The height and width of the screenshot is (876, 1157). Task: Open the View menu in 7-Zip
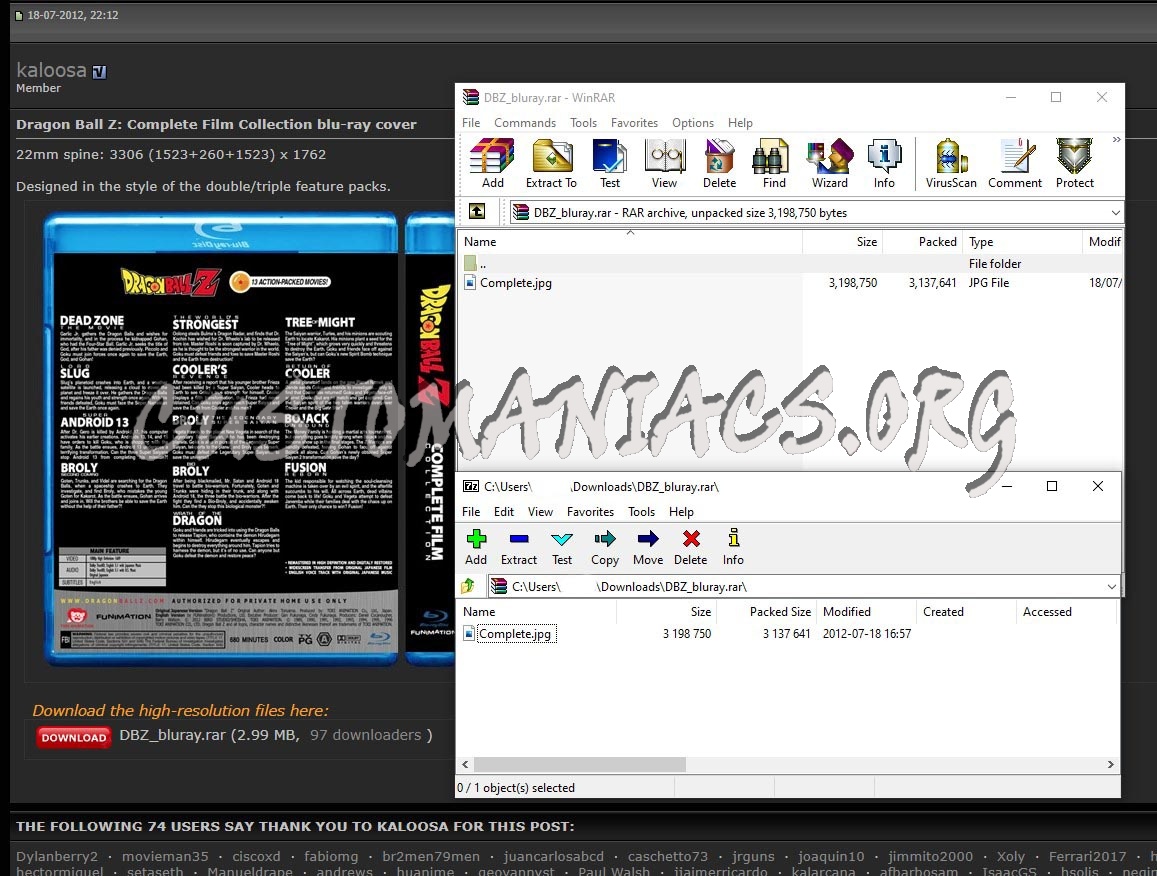(540, 511)
